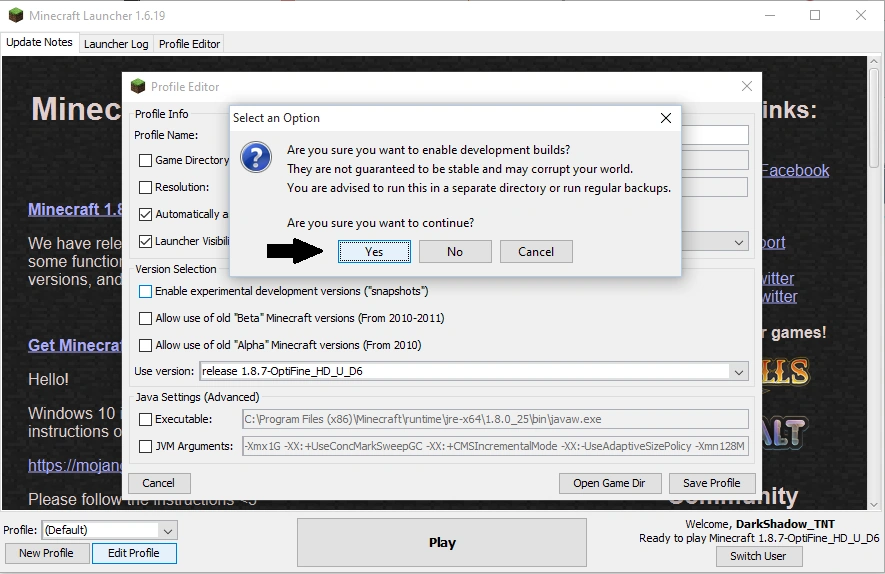Open the https://mojang link
Image resolution: width=885 pixels, height=574 pixels.
(75, 466)
